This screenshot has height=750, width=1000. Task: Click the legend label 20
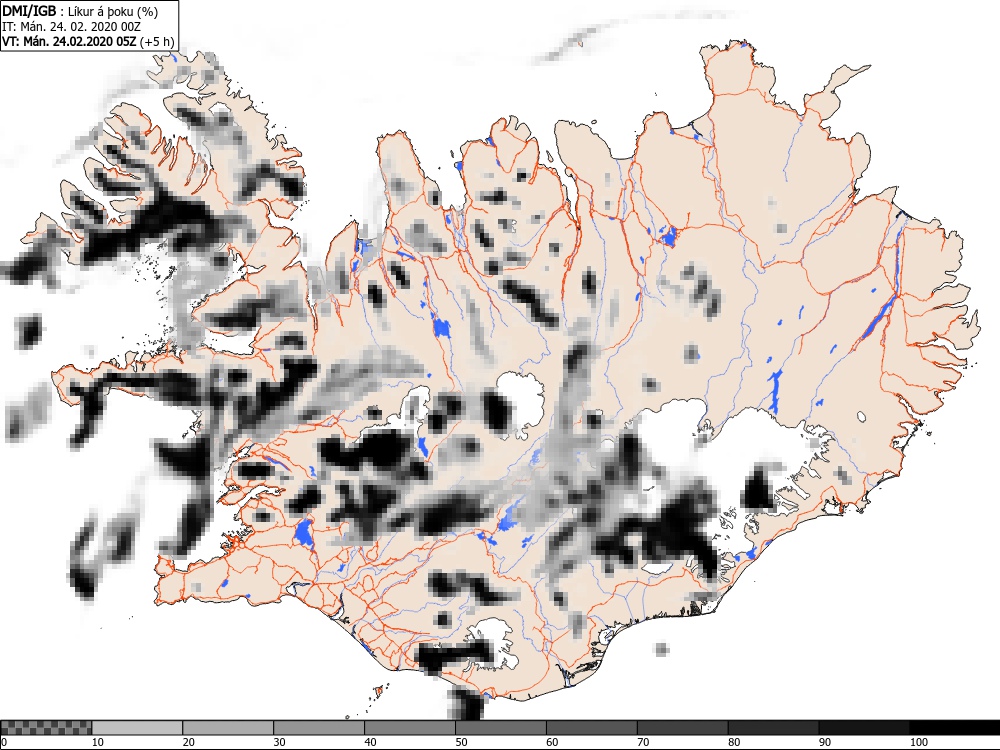pyautogui.click(x=189, y=742)
